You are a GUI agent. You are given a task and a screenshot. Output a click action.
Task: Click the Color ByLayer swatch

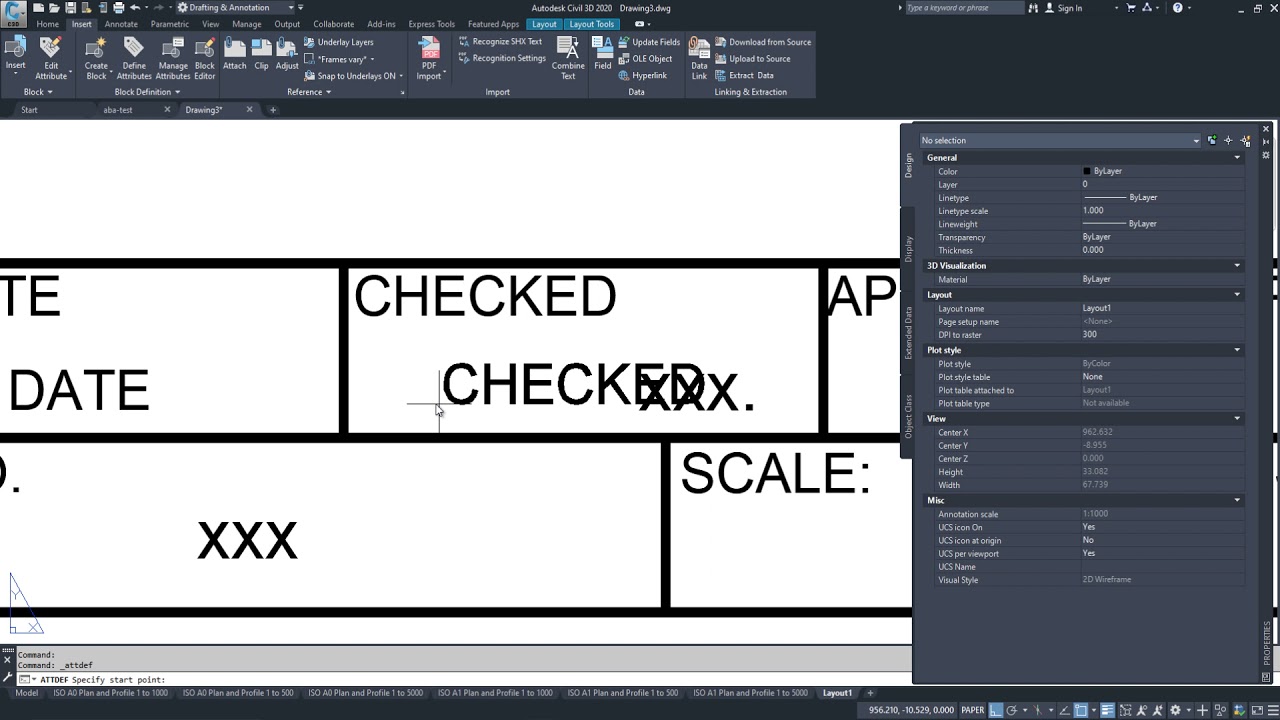click(x=1087, y=171)
